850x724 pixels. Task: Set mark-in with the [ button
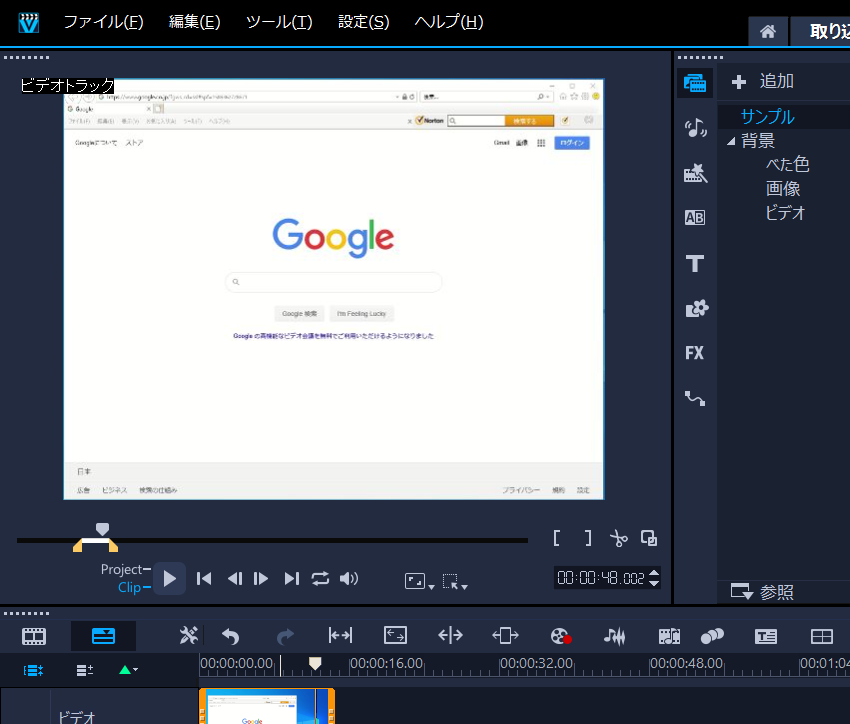pyautogui.click(x=557, y=538)
